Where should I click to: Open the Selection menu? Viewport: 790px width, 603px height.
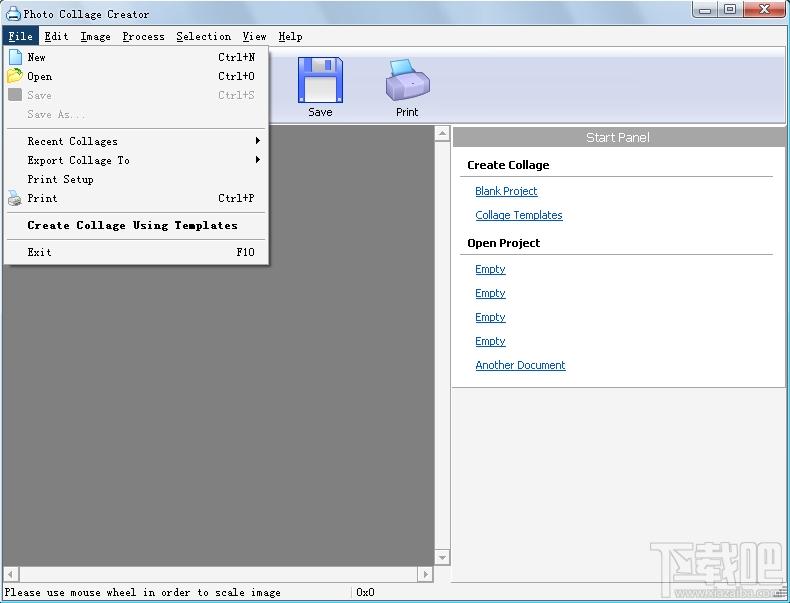204,36
